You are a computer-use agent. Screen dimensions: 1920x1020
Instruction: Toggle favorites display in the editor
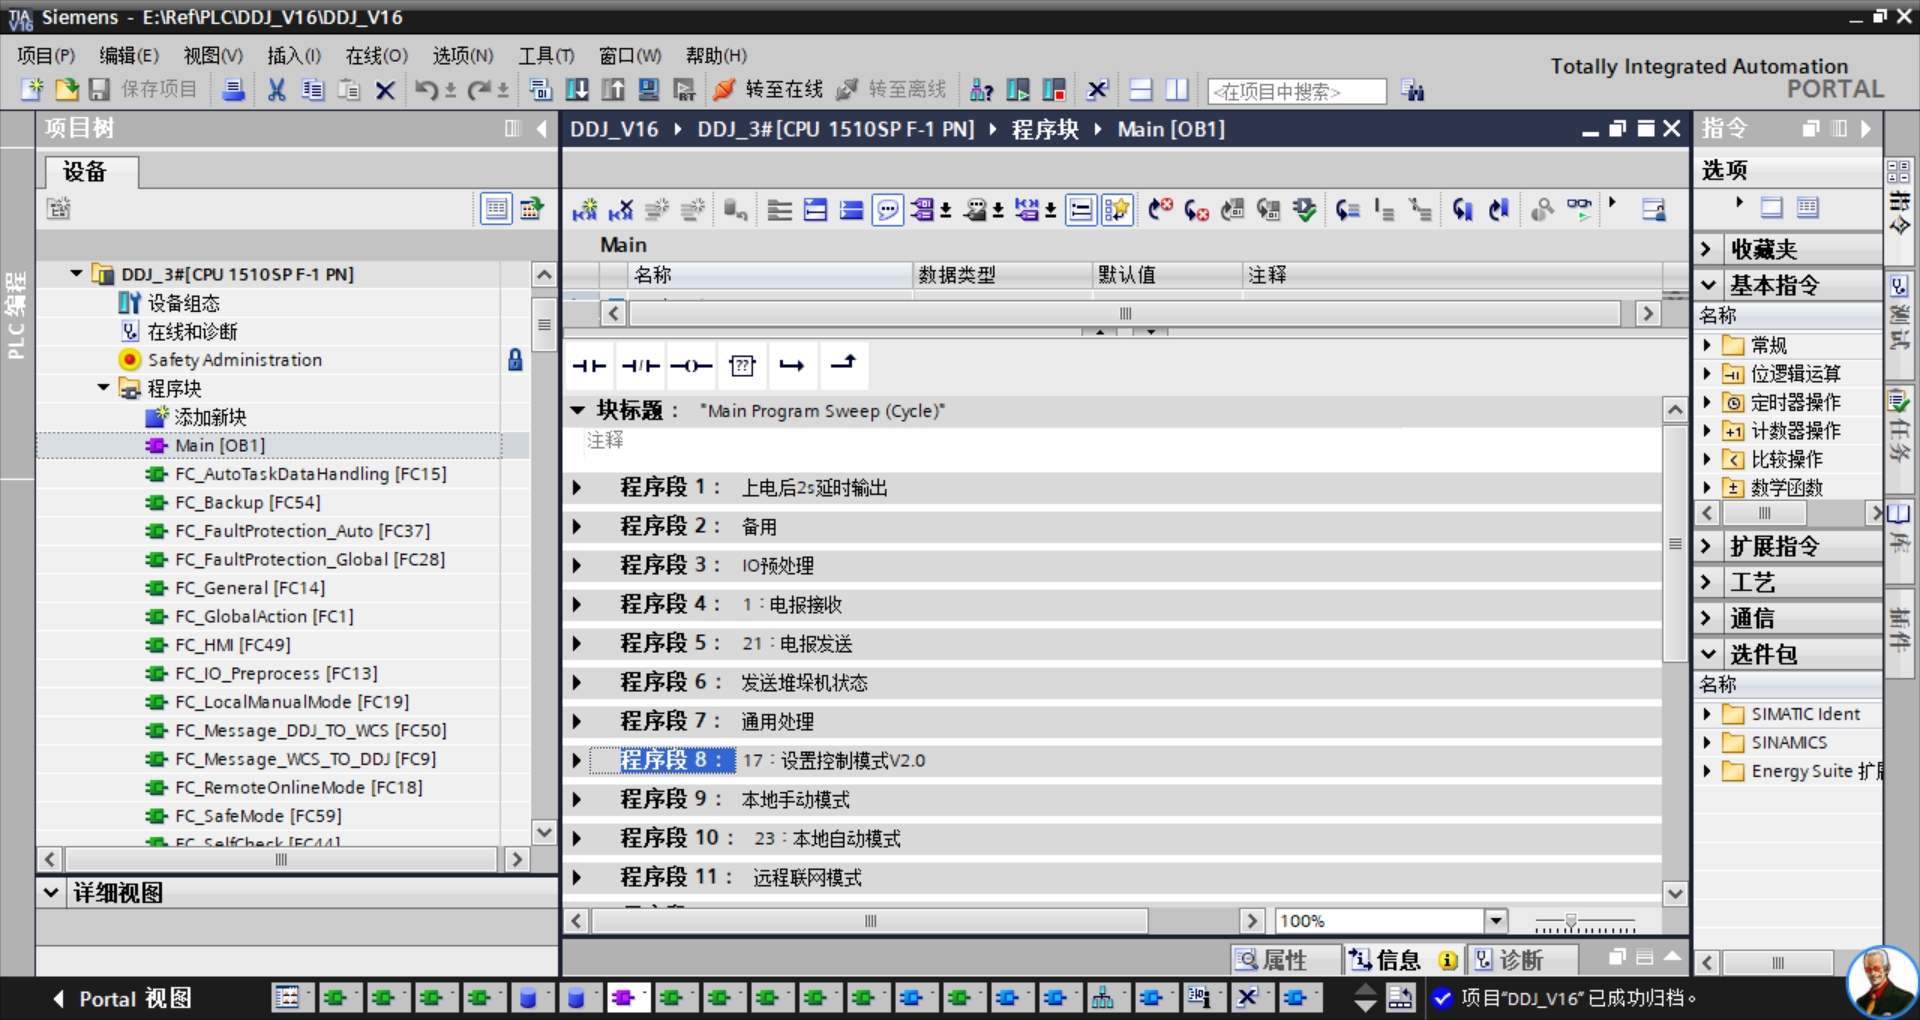(1117, 209)
